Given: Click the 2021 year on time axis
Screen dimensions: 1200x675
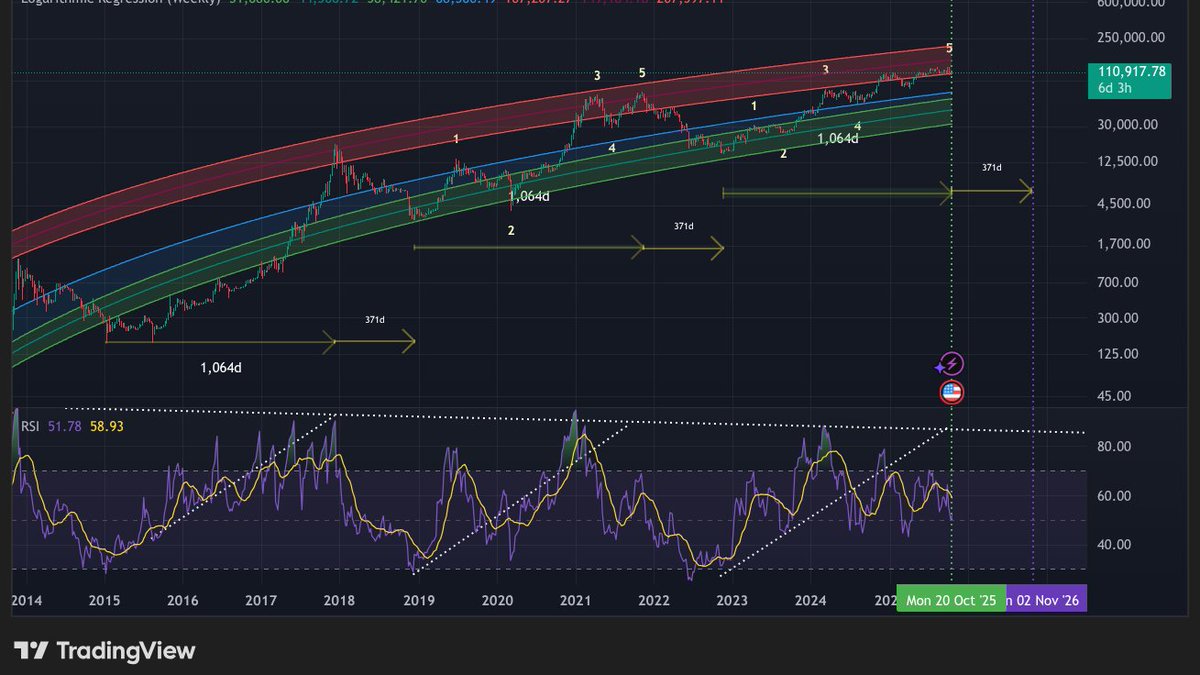Looking at the screenshot, I should pos(575,601).
